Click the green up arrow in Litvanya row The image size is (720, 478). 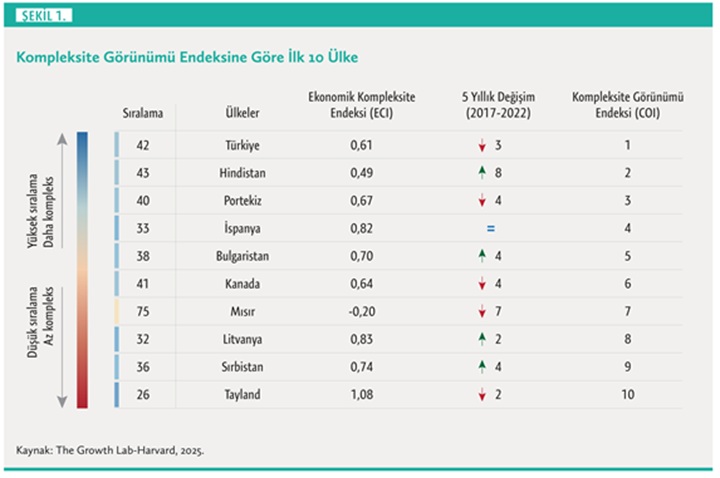(480, 339)
